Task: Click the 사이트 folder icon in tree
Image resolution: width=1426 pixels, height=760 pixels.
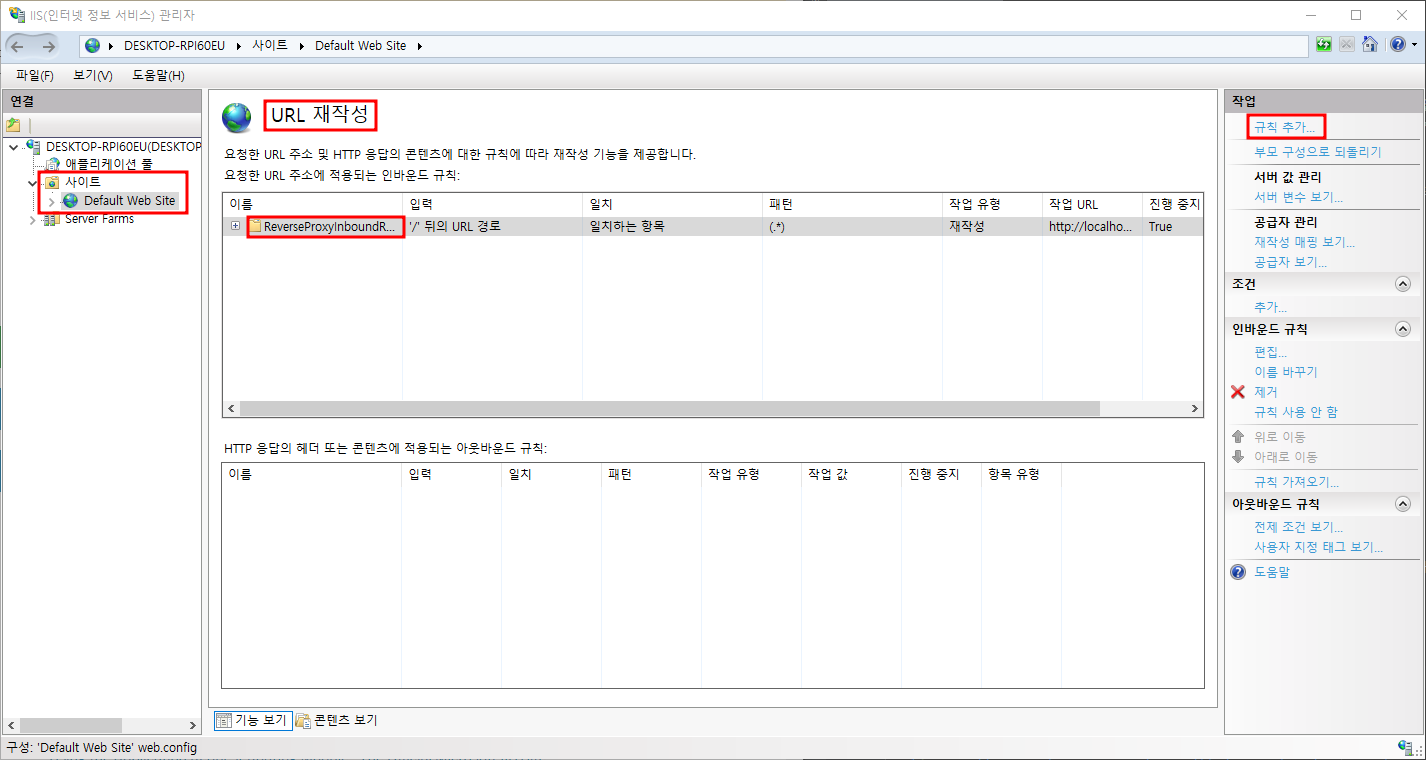Action: point(52,183)
